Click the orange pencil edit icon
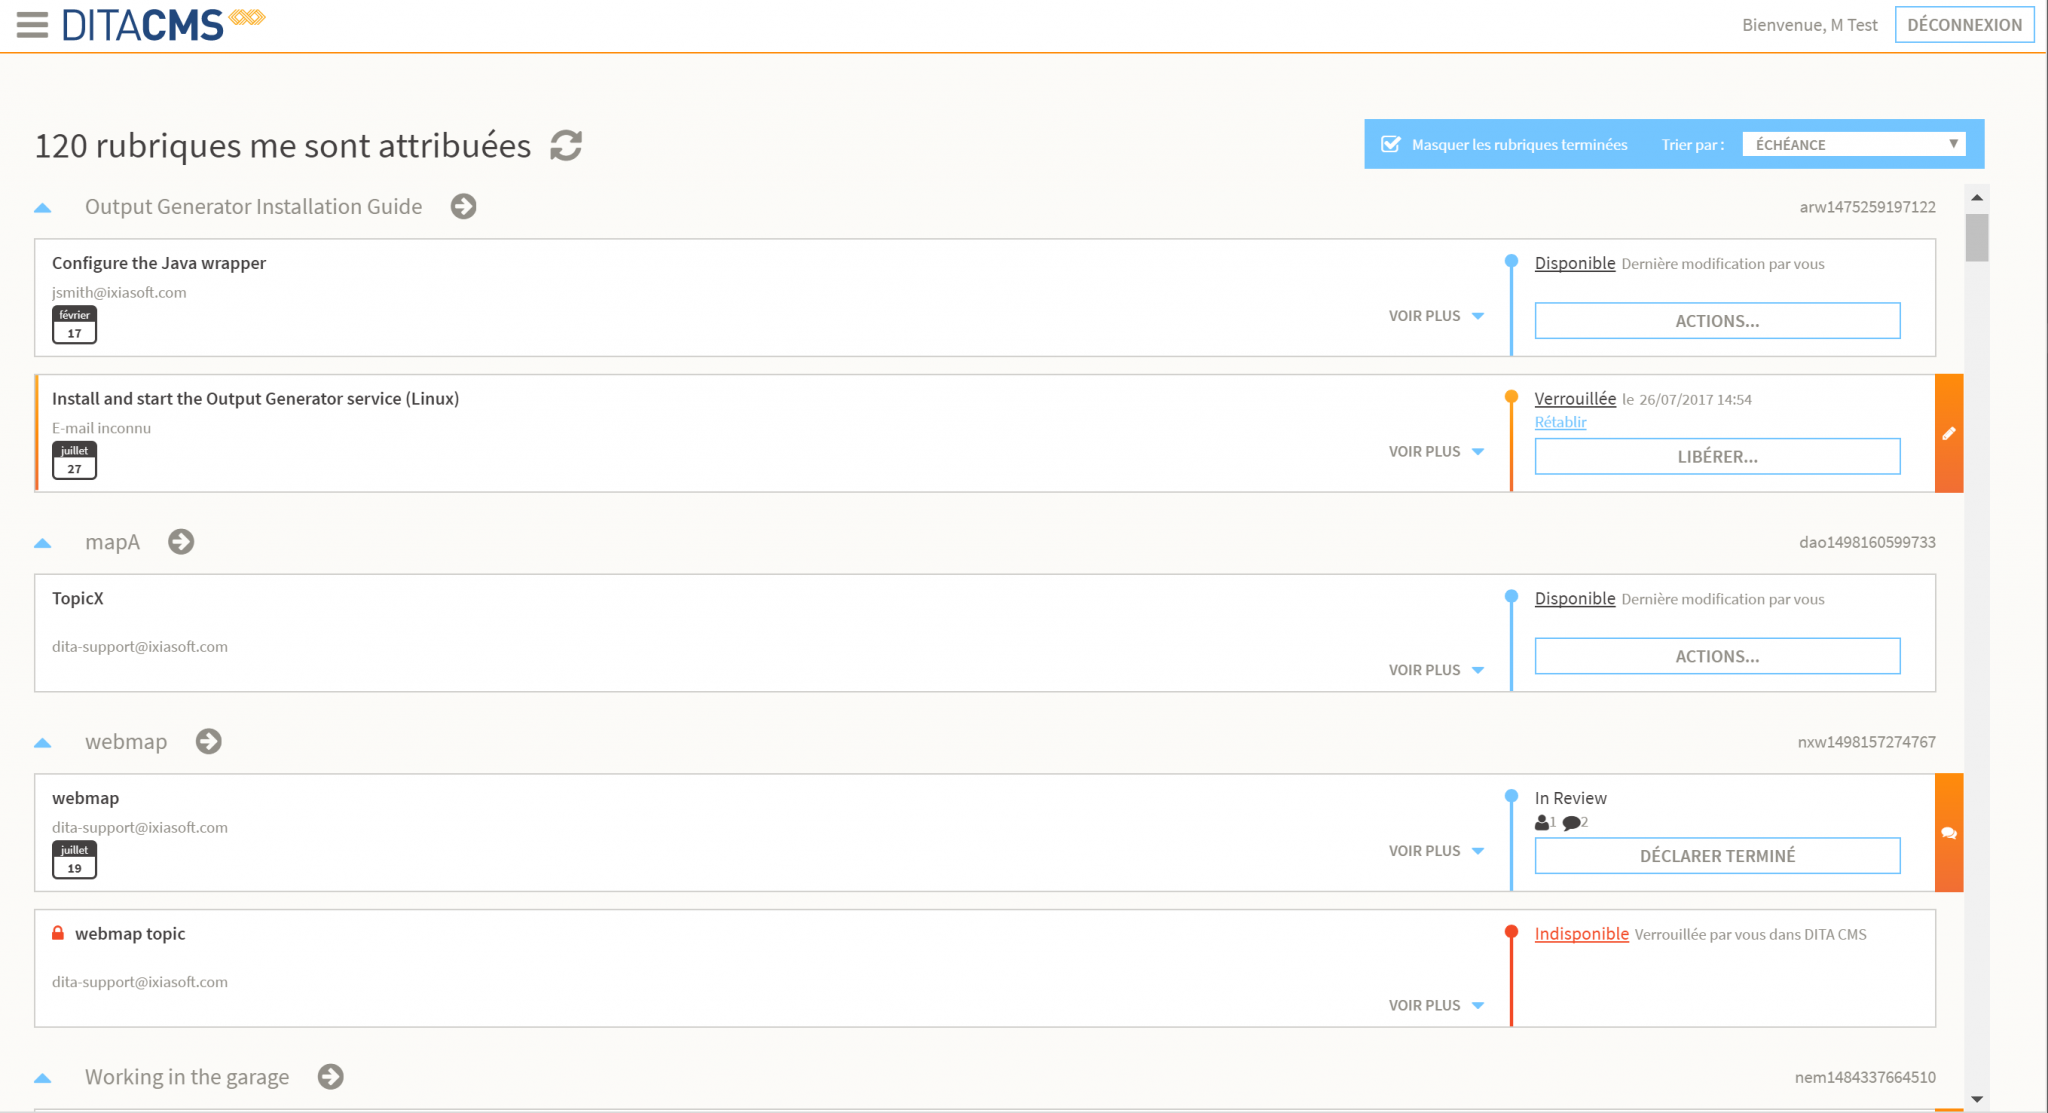2048x1113 pixels. [x=1949, y=433]
